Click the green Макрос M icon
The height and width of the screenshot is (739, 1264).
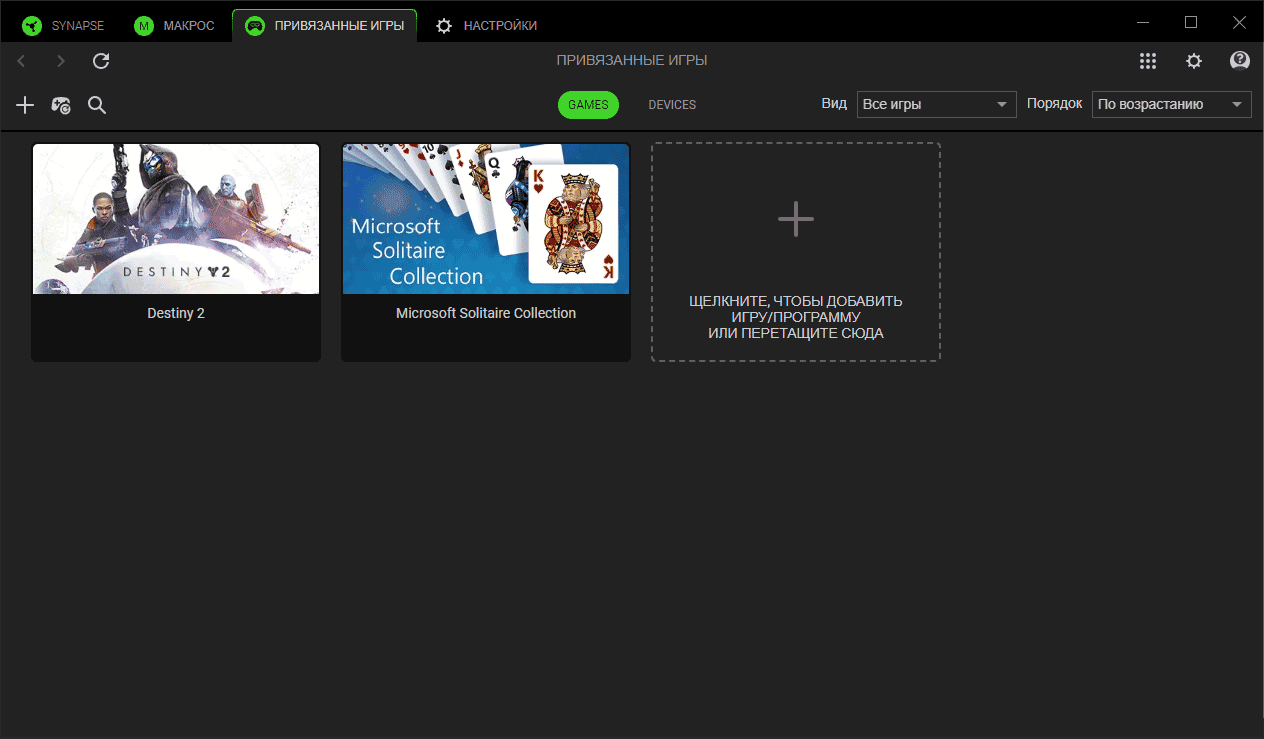(x=144, y=26)
